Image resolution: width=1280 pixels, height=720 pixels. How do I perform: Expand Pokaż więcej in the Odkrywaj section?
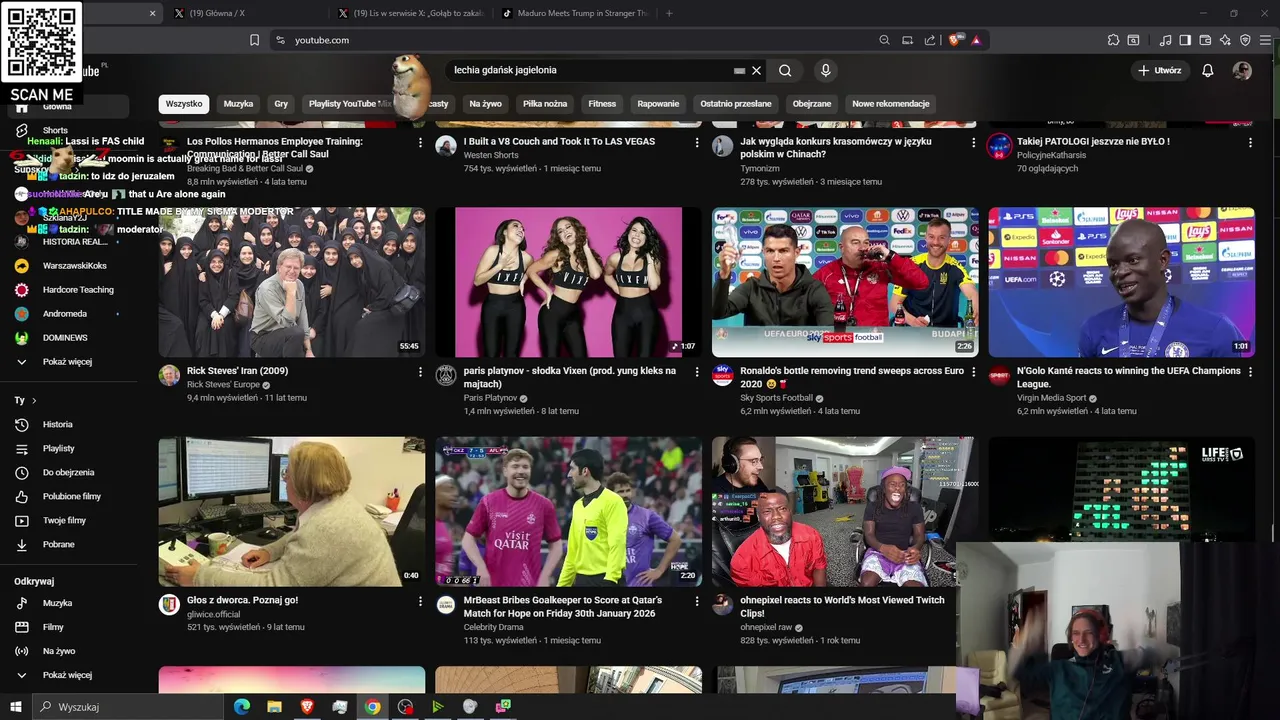[65, 675]
